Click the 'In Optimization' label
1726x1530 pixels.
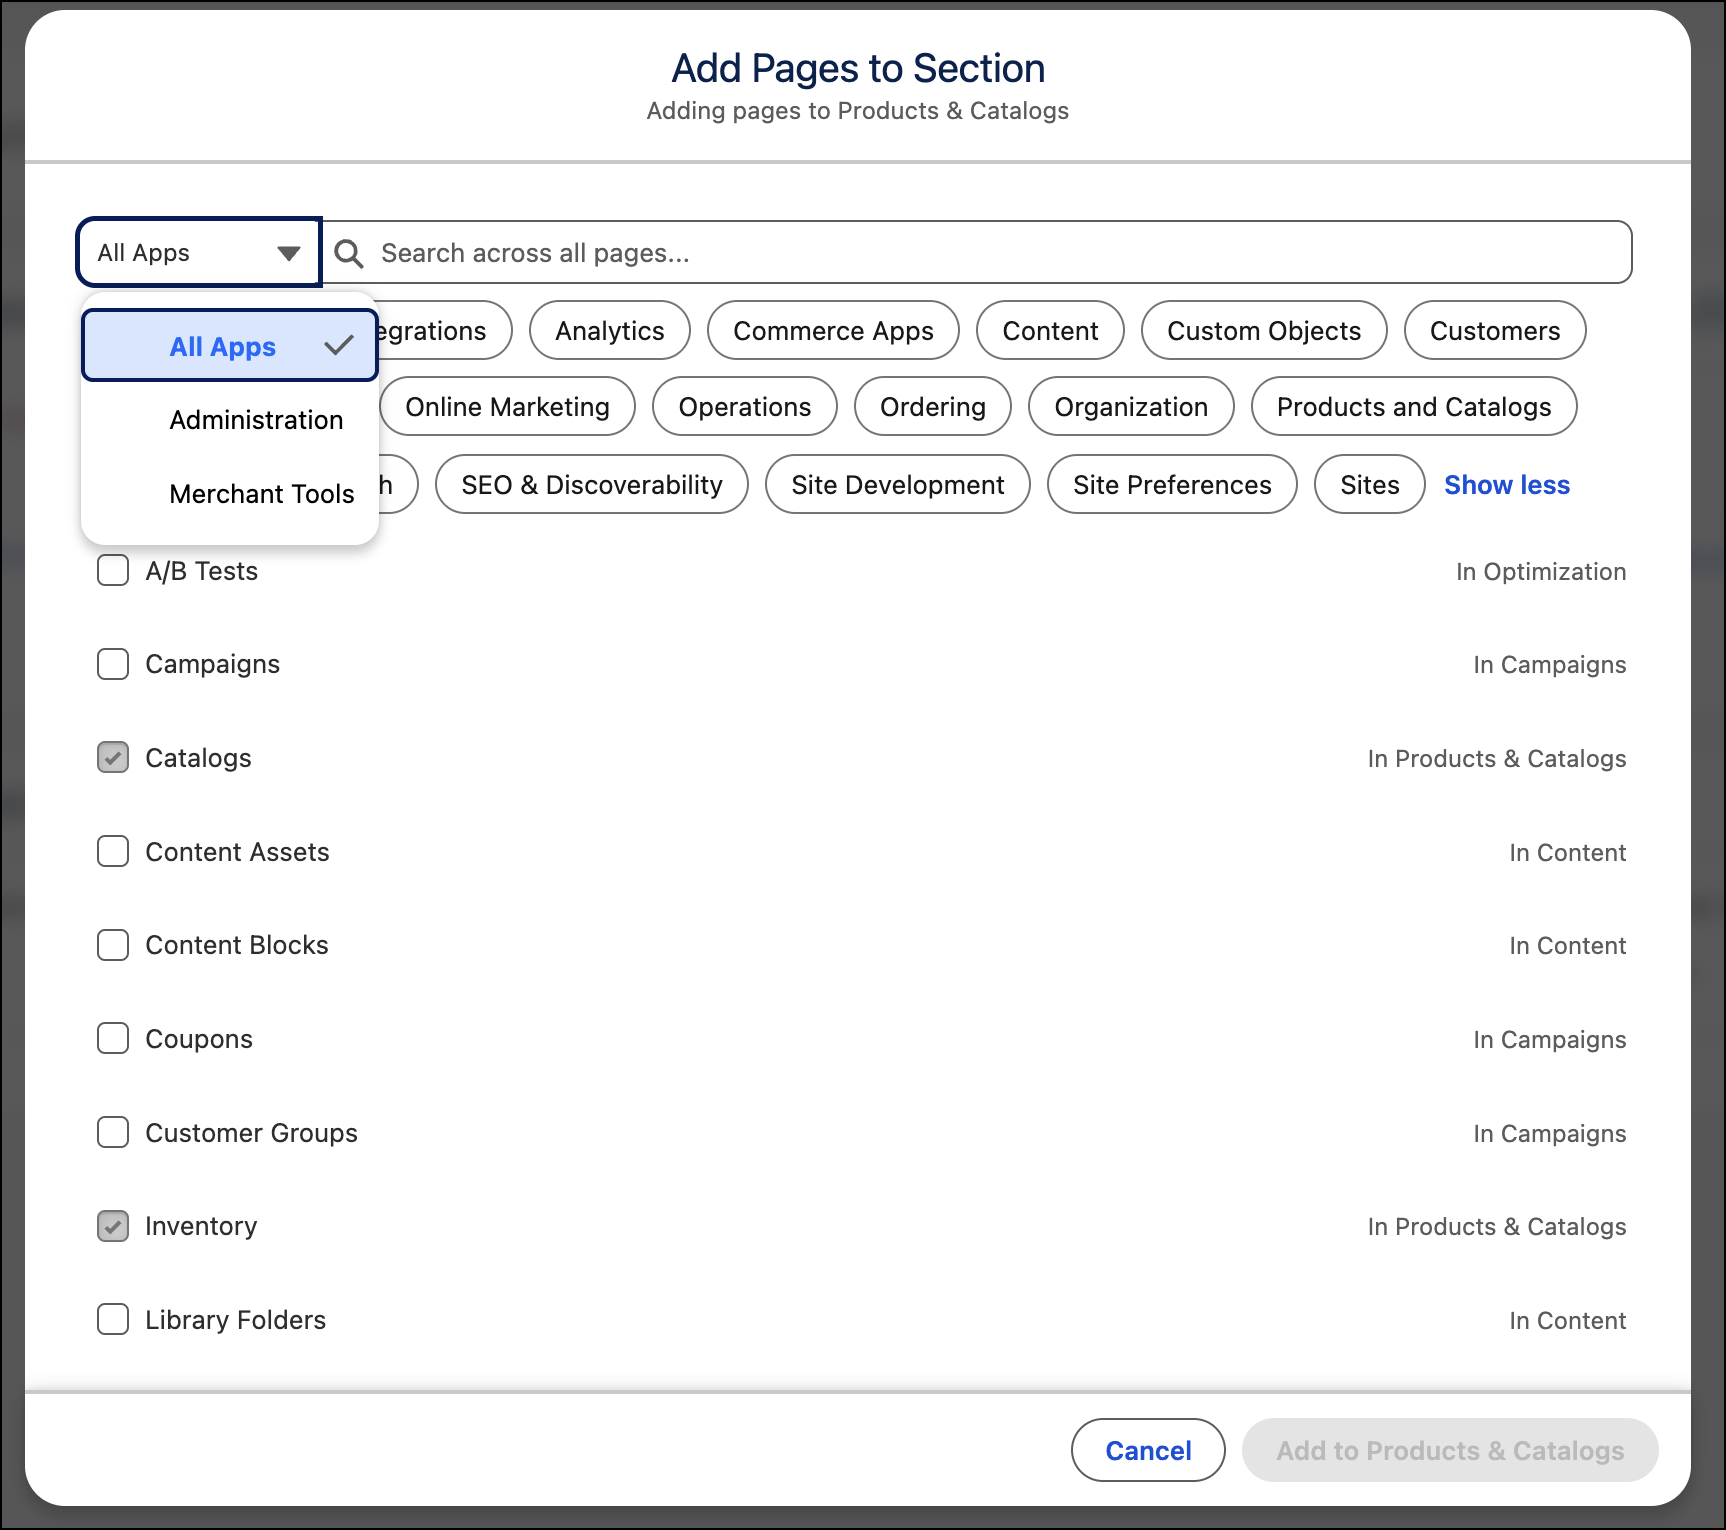click(x=1541, y=572)
